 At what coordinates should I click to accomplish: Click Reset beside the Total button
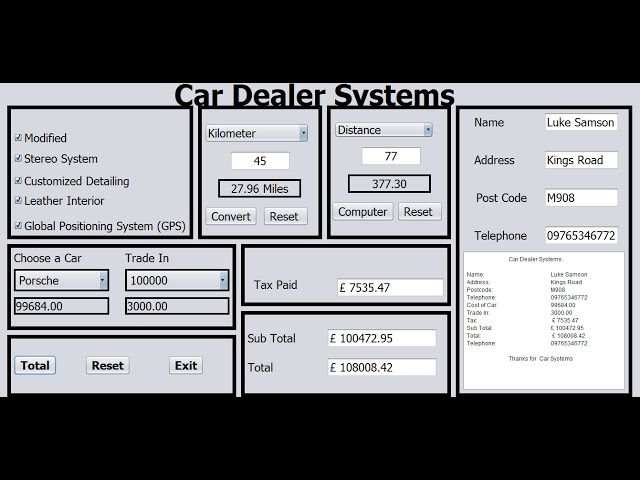(x=108, y=365)
